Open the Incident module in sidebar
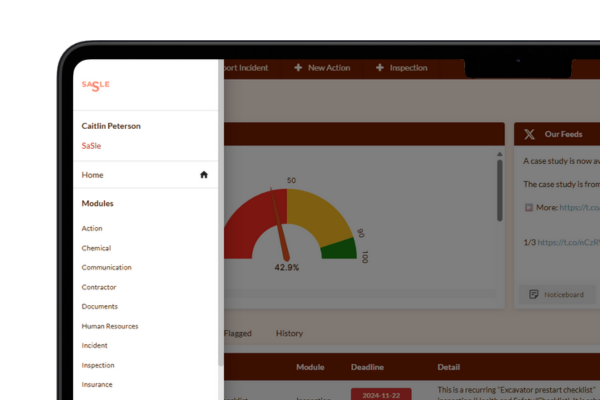Image resolution: width=600 pixels, height=400 pixels. (94, 345)
